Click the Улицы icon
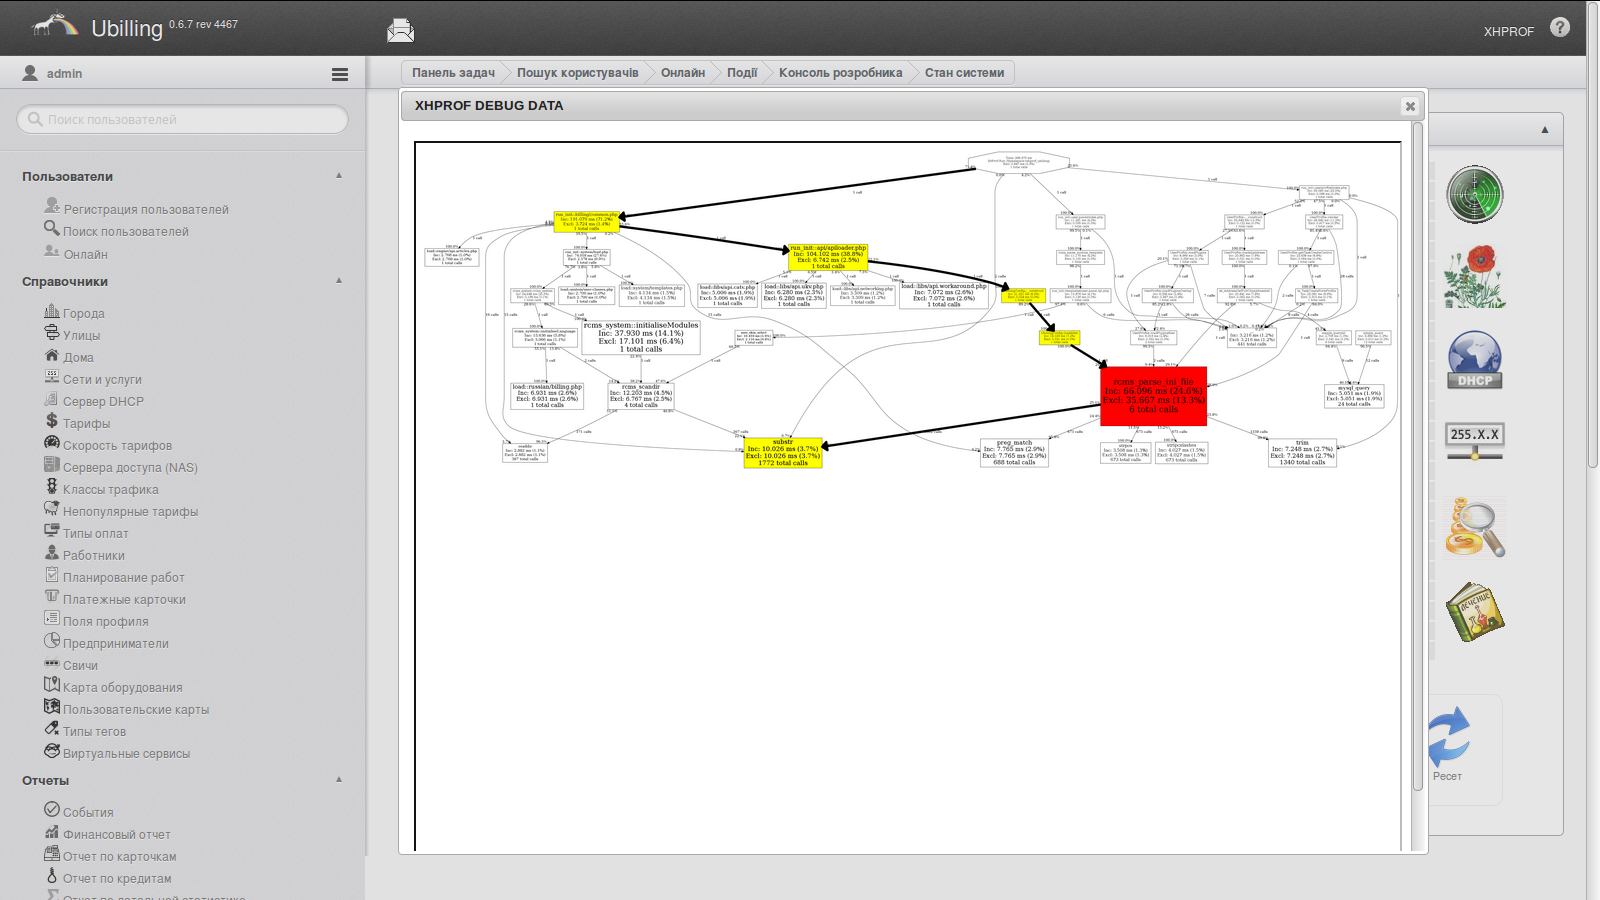 [52, 333]
